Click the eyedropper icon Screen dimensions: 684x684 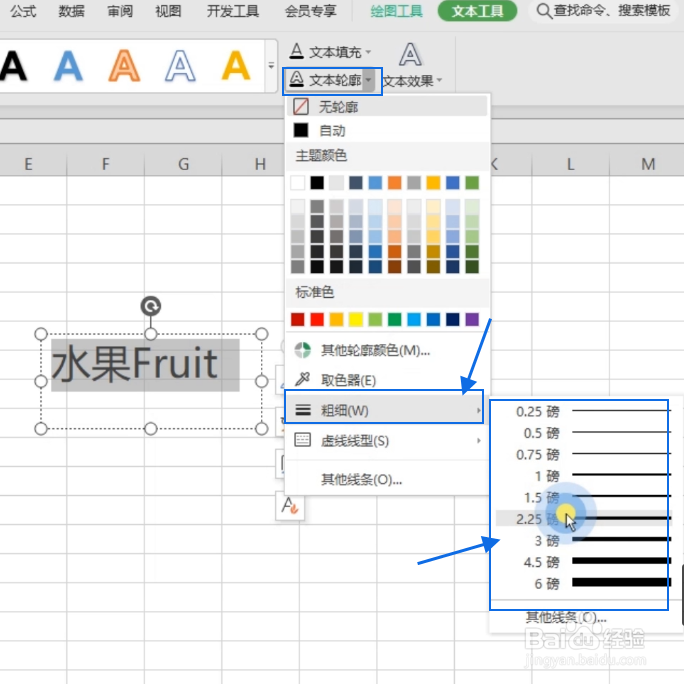click(x=302, y=380)
